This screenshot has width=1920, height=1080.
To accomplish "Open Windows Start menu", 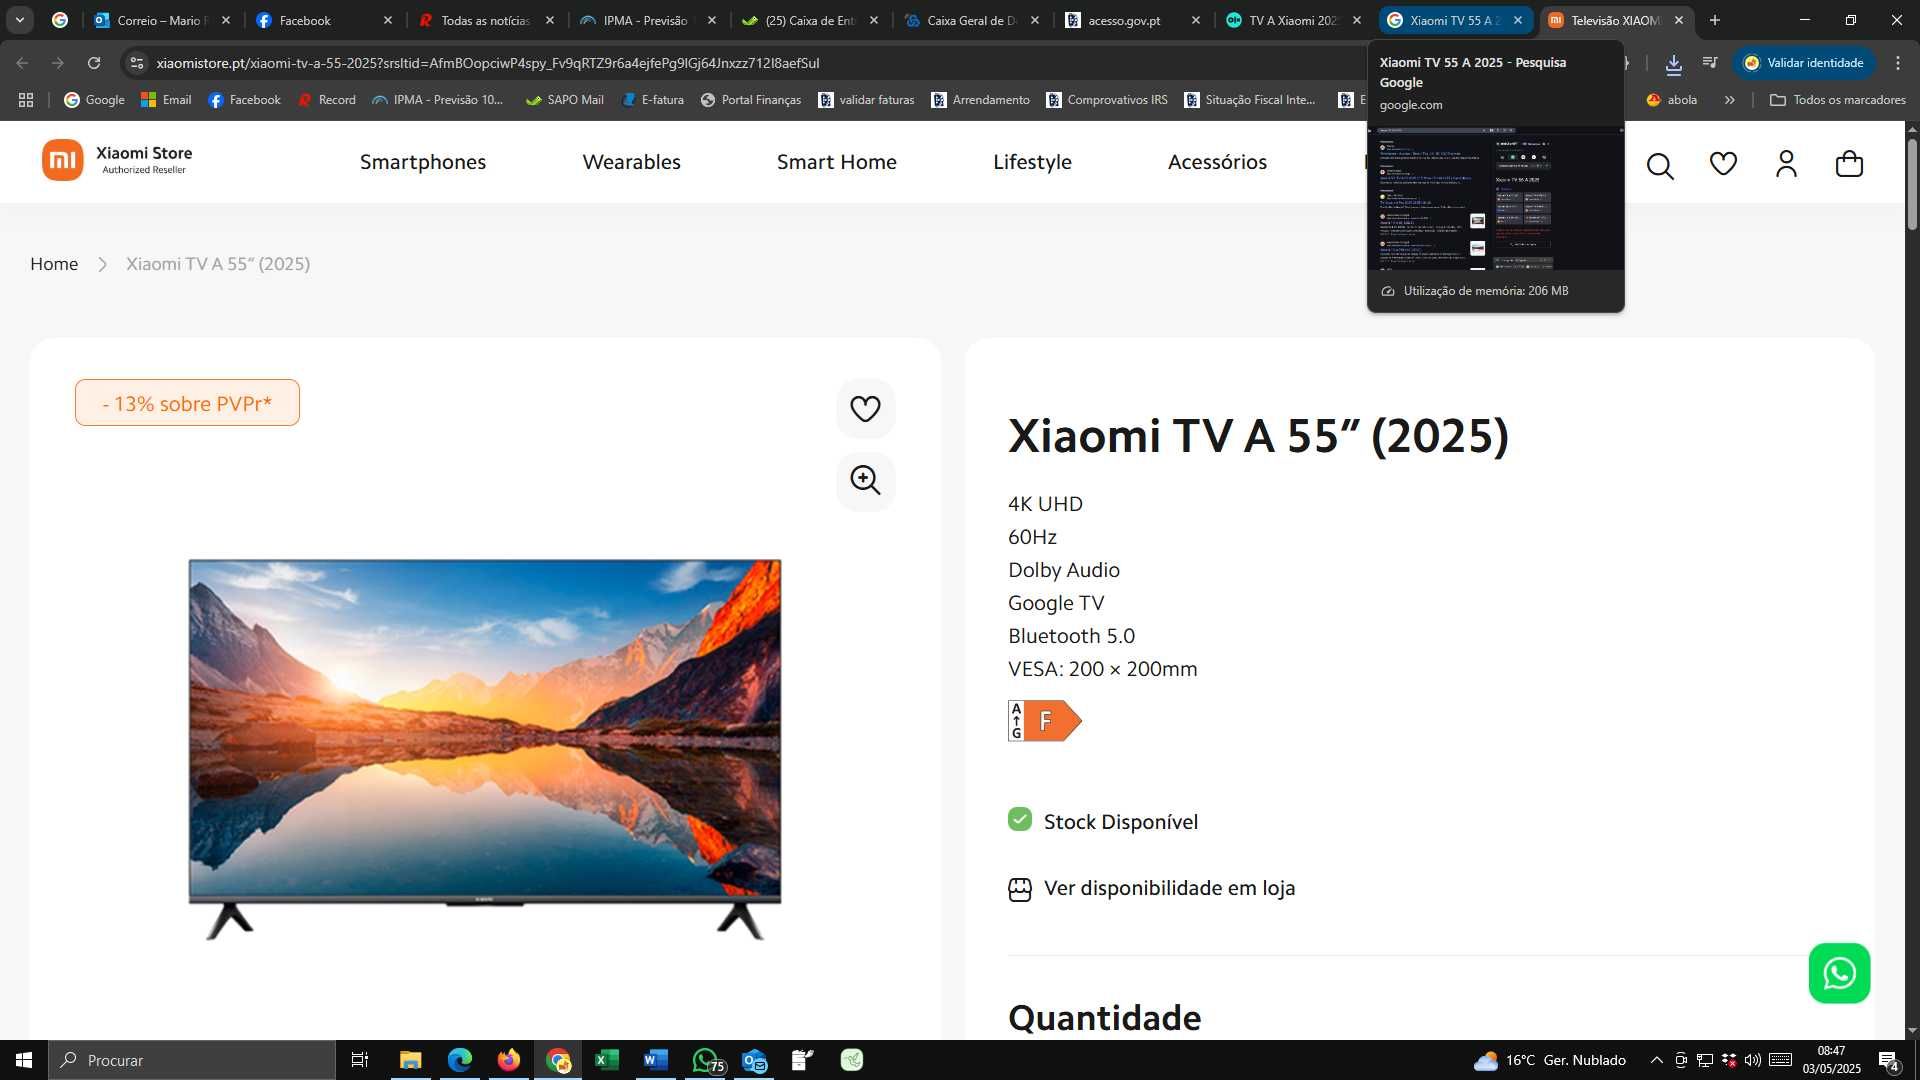I will pos(23,1060).
